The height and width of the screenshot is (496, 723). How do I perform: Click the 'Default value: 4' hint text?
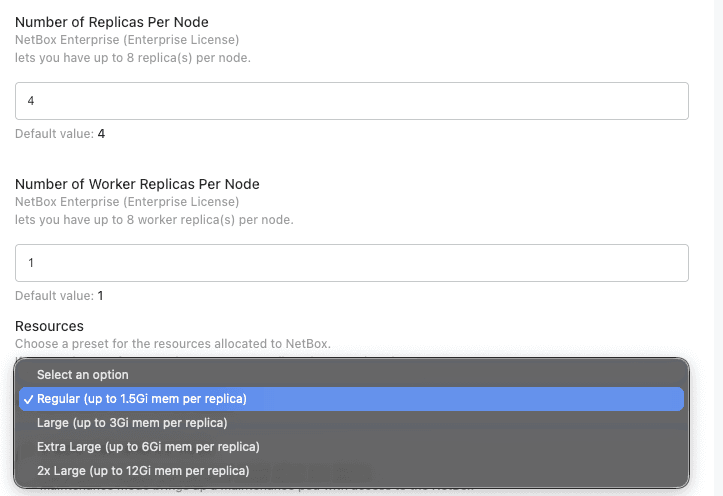click(60, 134)
